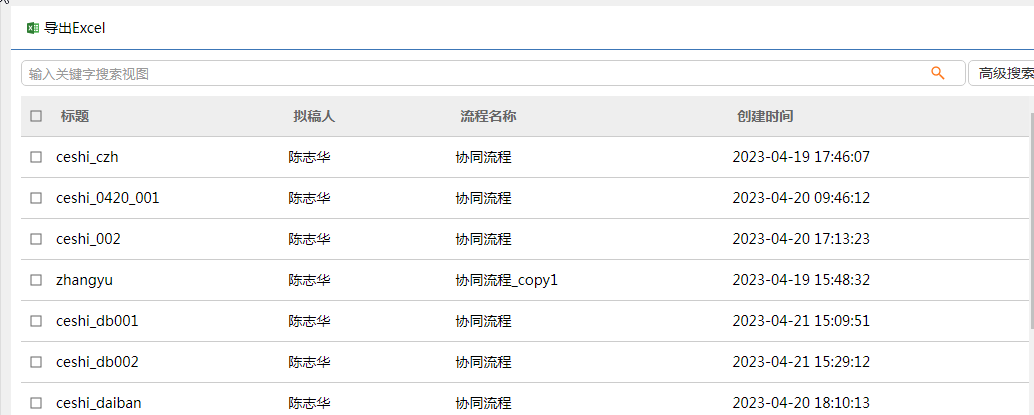Sort by 创建时间 column header

coord(765,116)
